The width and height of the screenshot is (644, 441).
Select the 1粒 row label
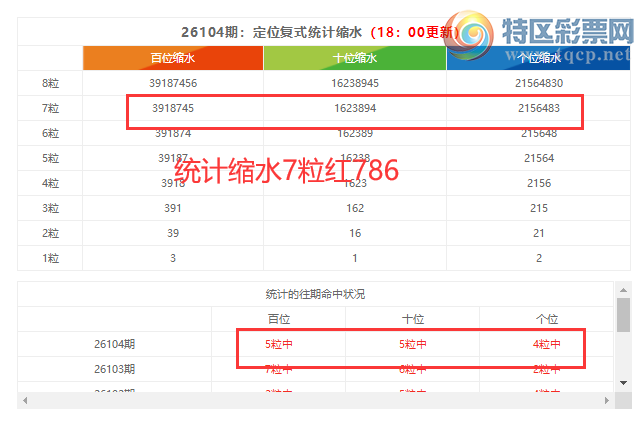click(x=50, y=258)
